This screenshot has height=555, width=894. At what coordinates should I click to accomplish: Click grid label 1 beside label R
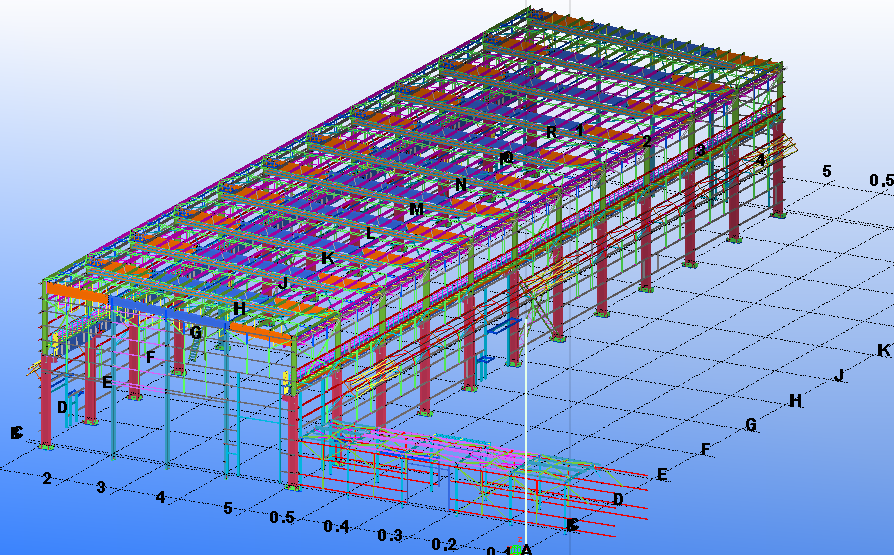580,131
